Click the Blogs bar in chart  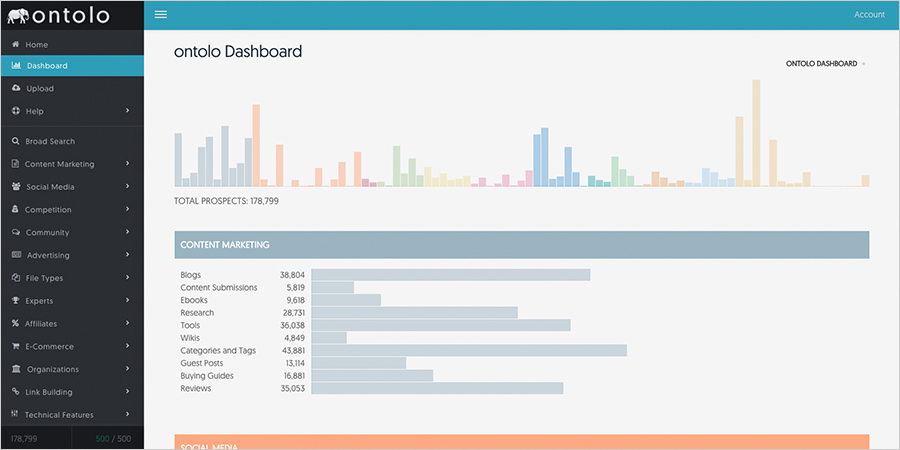(x=451, y=275)
